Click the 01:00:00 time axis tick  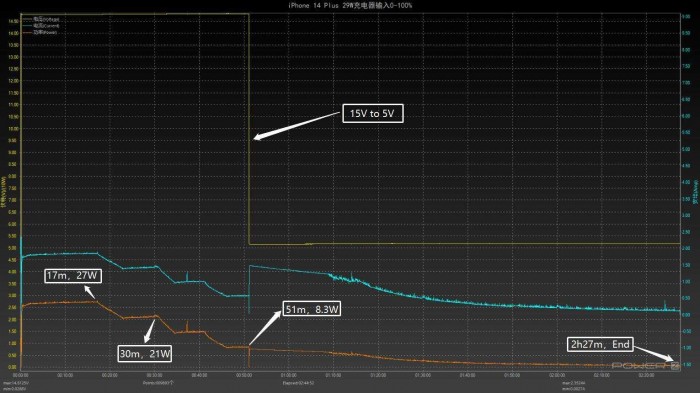click(289, 376)
